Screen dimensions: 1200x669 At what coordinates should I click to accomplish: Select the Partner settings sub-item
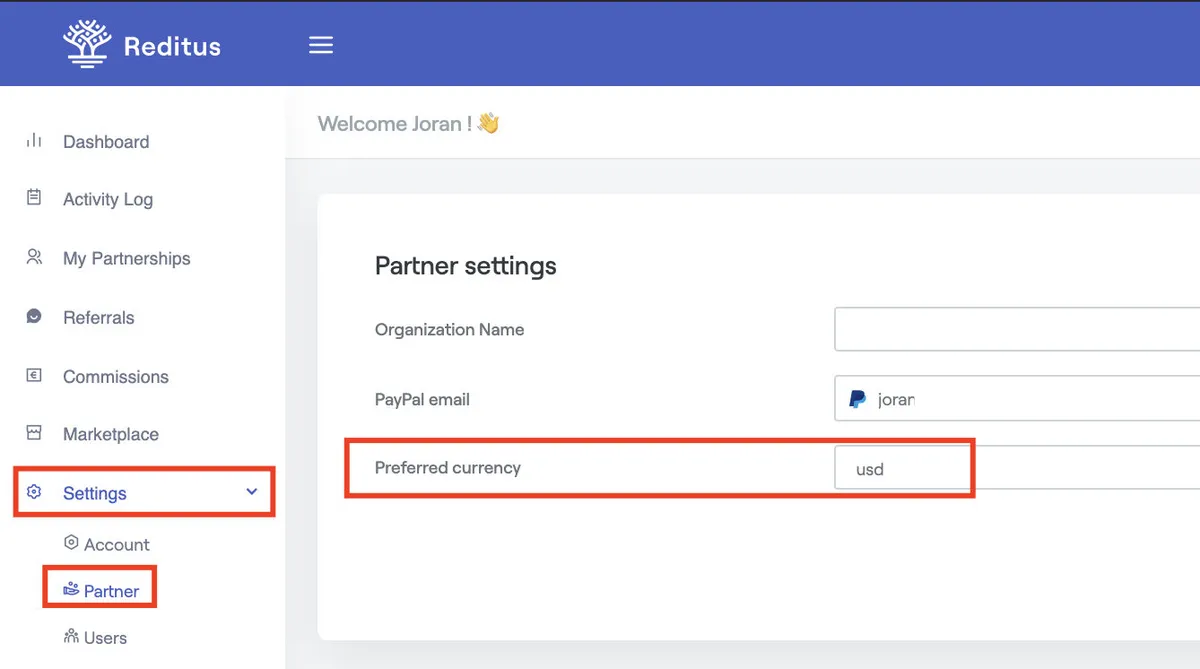pos(111,591)
